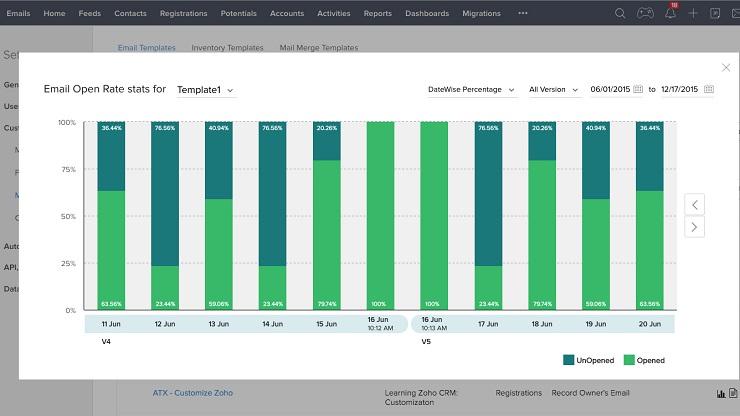Click the end date 12/17/2015 field
The image size is (740, 416).
click(680, 89)
